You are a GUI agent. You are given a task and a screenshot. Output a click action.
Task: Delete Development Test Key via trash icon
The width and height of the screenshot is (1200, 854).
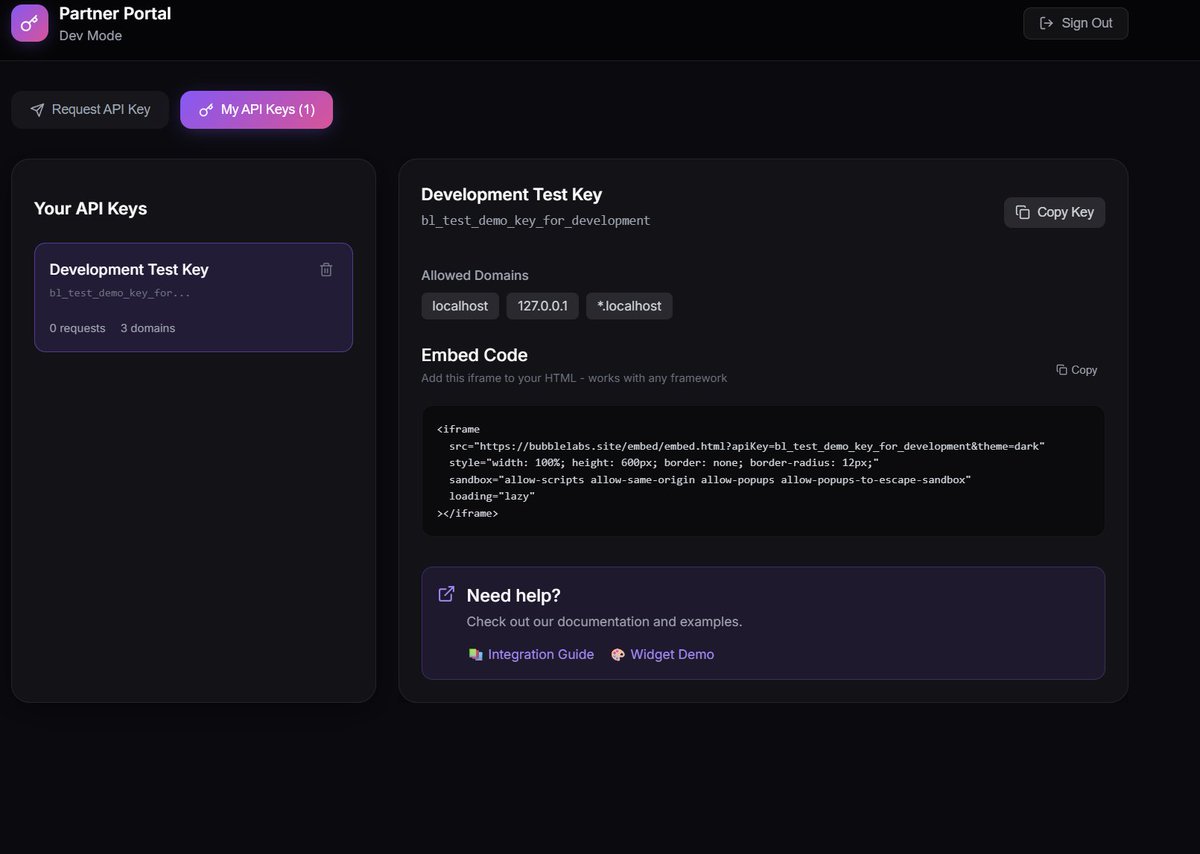click(326, 269)
